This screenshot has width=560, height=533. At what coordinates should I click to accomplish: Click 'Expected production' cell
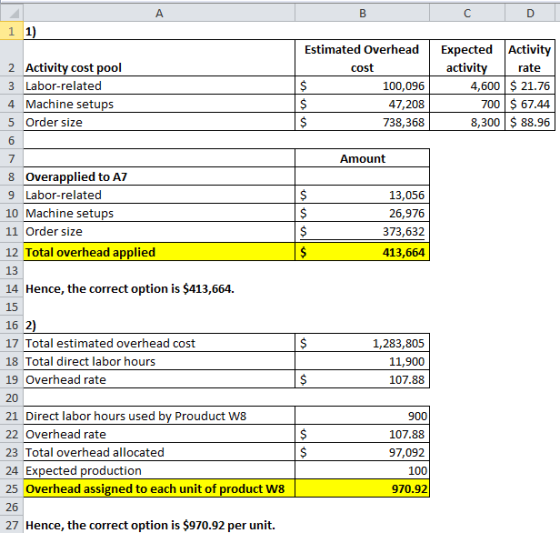[159, 470]
